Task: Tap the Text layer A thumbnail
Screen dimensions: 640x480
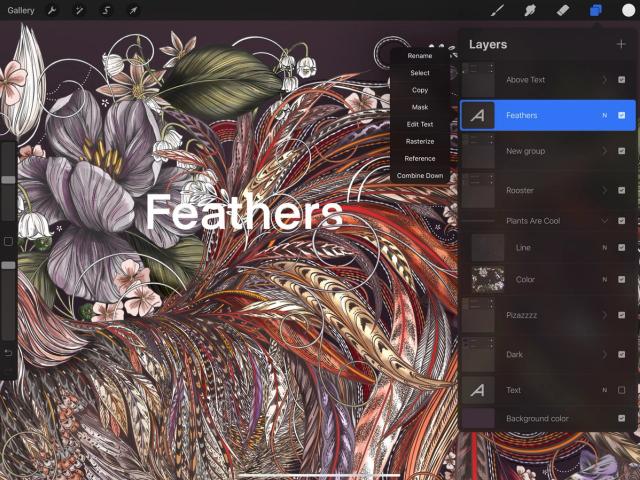Action: point(478,390)
